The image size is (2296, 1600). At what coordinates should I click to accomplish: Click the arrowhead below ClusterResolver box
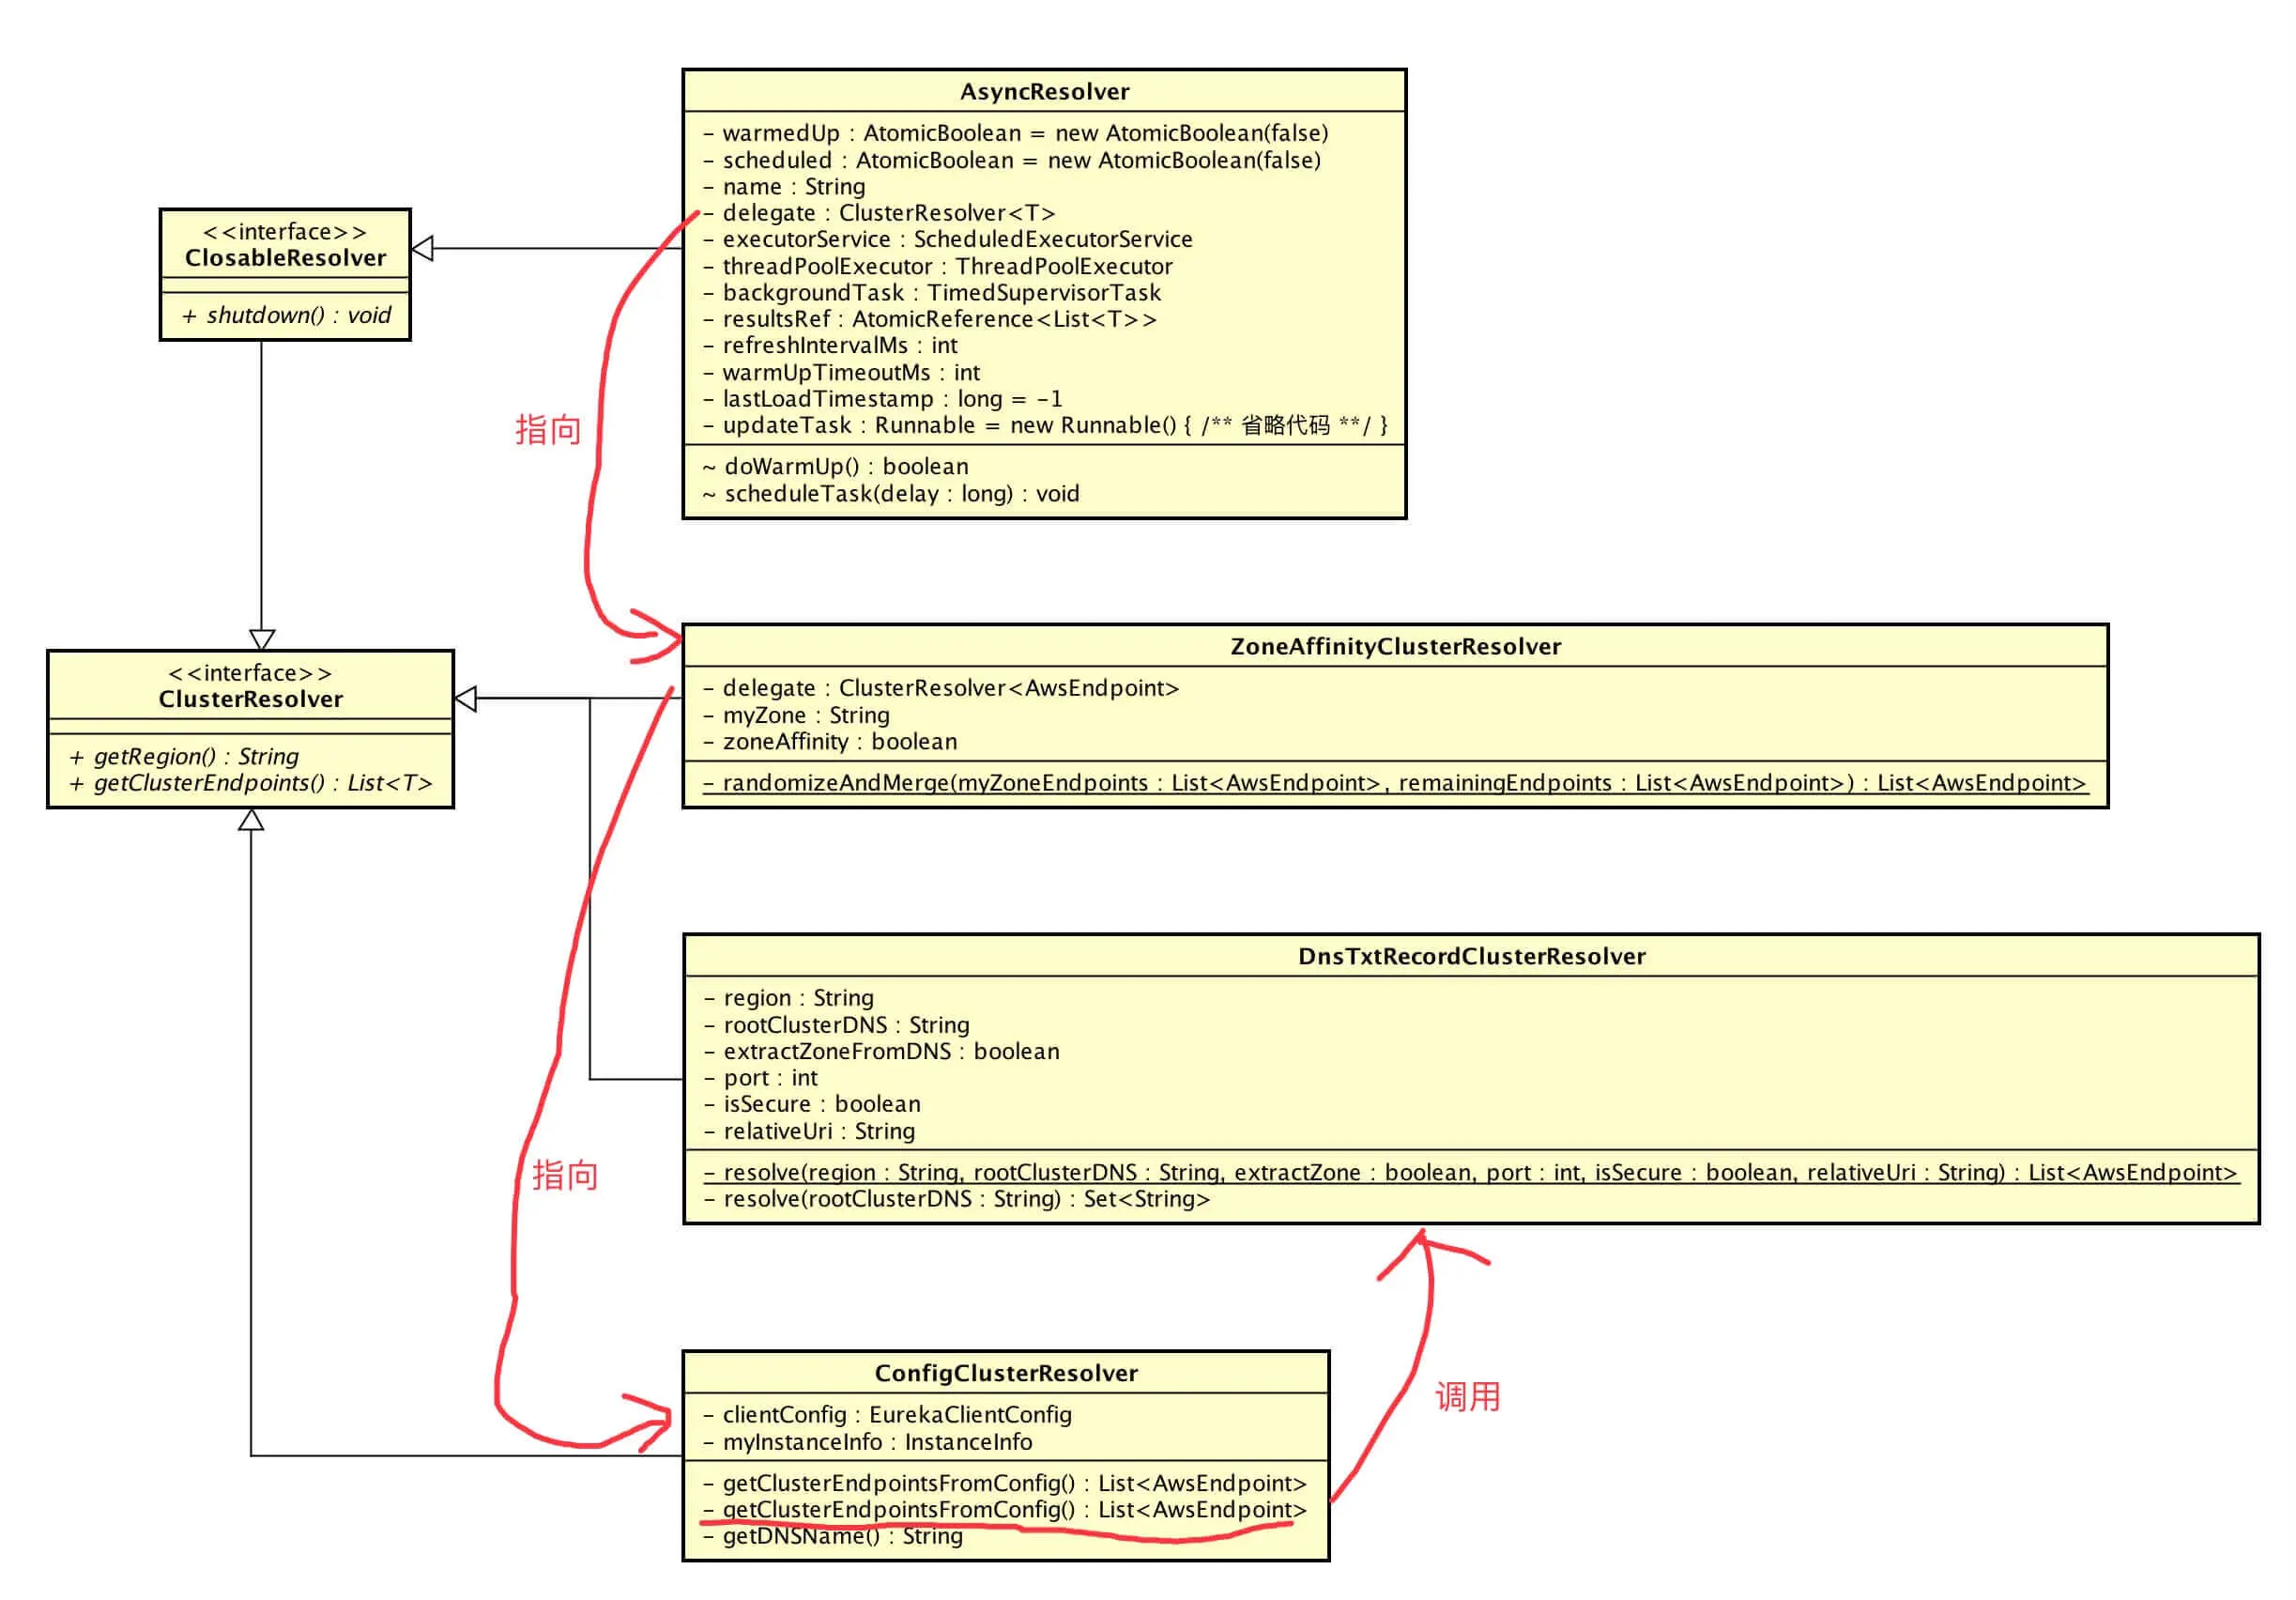251,821
